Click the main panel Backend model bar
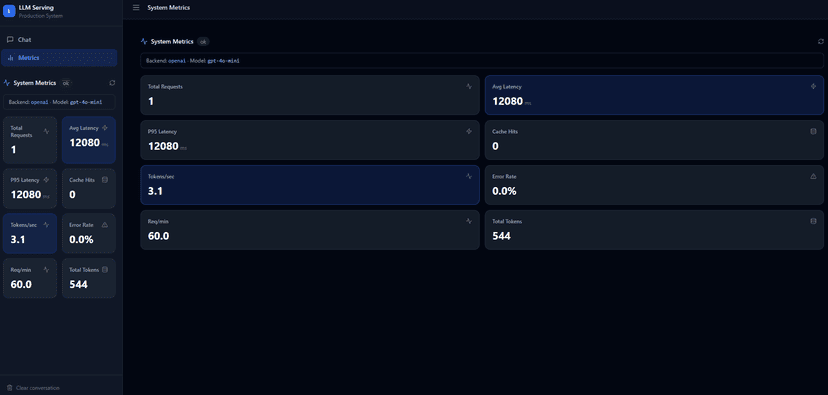 pyautogui.click(x=482, y=61)
